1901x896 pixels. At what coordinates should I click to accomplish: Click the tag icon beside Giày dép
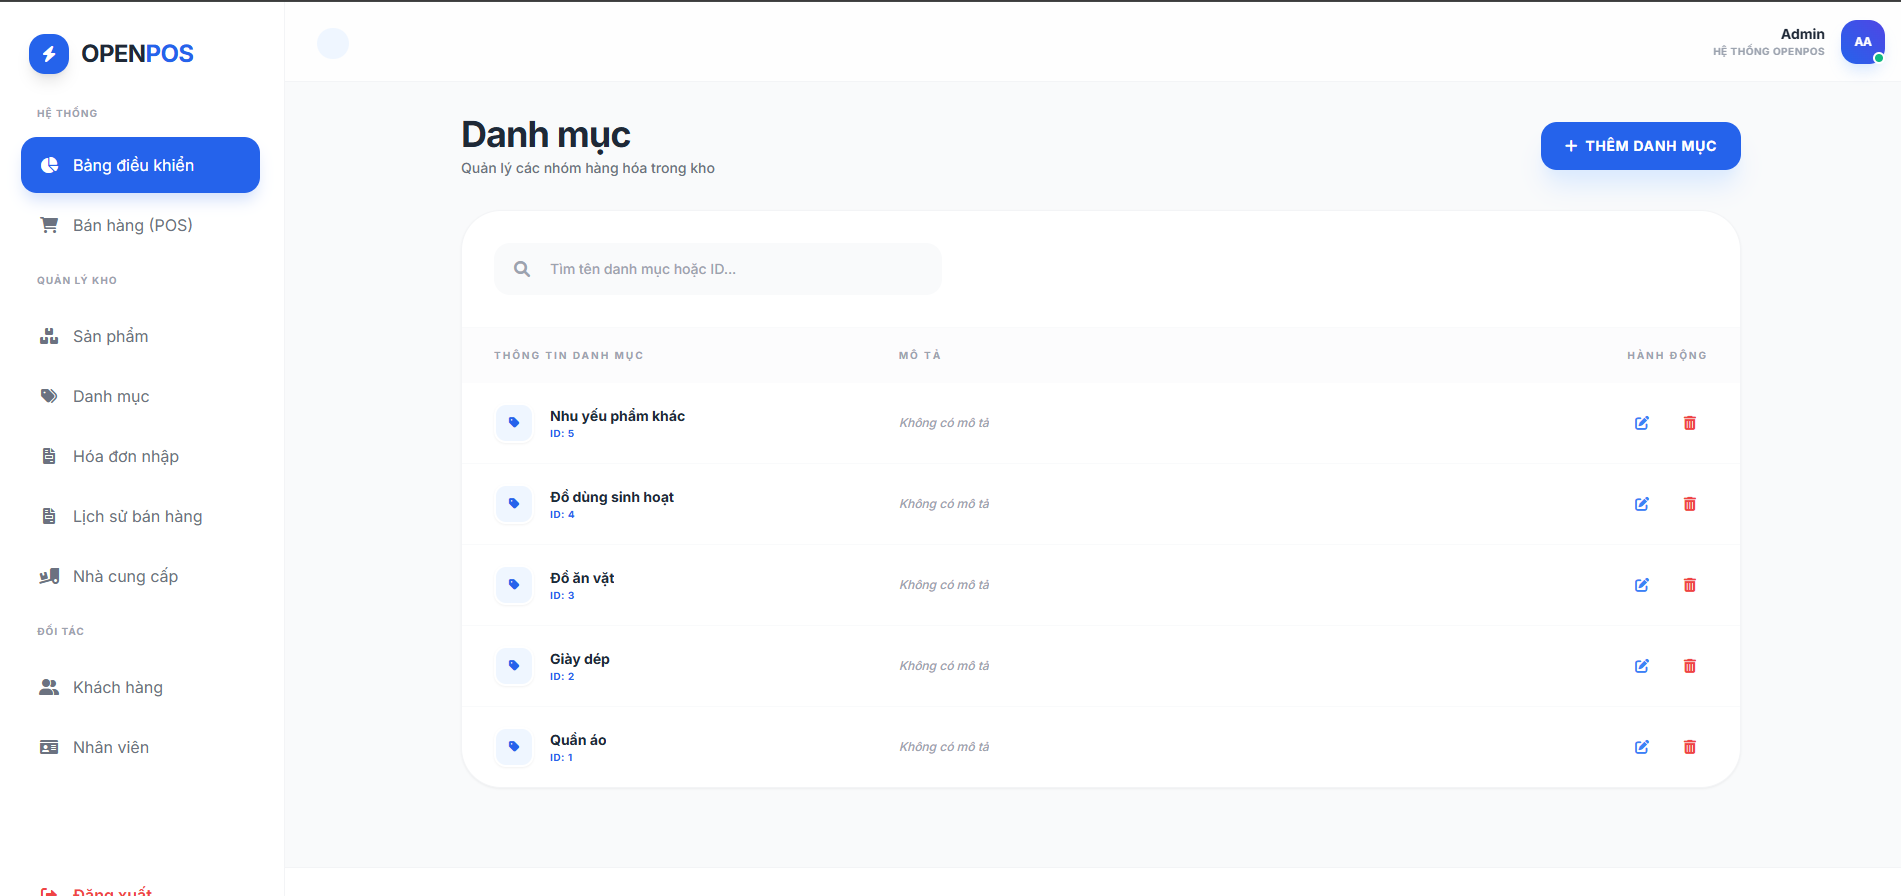[514, 665]
